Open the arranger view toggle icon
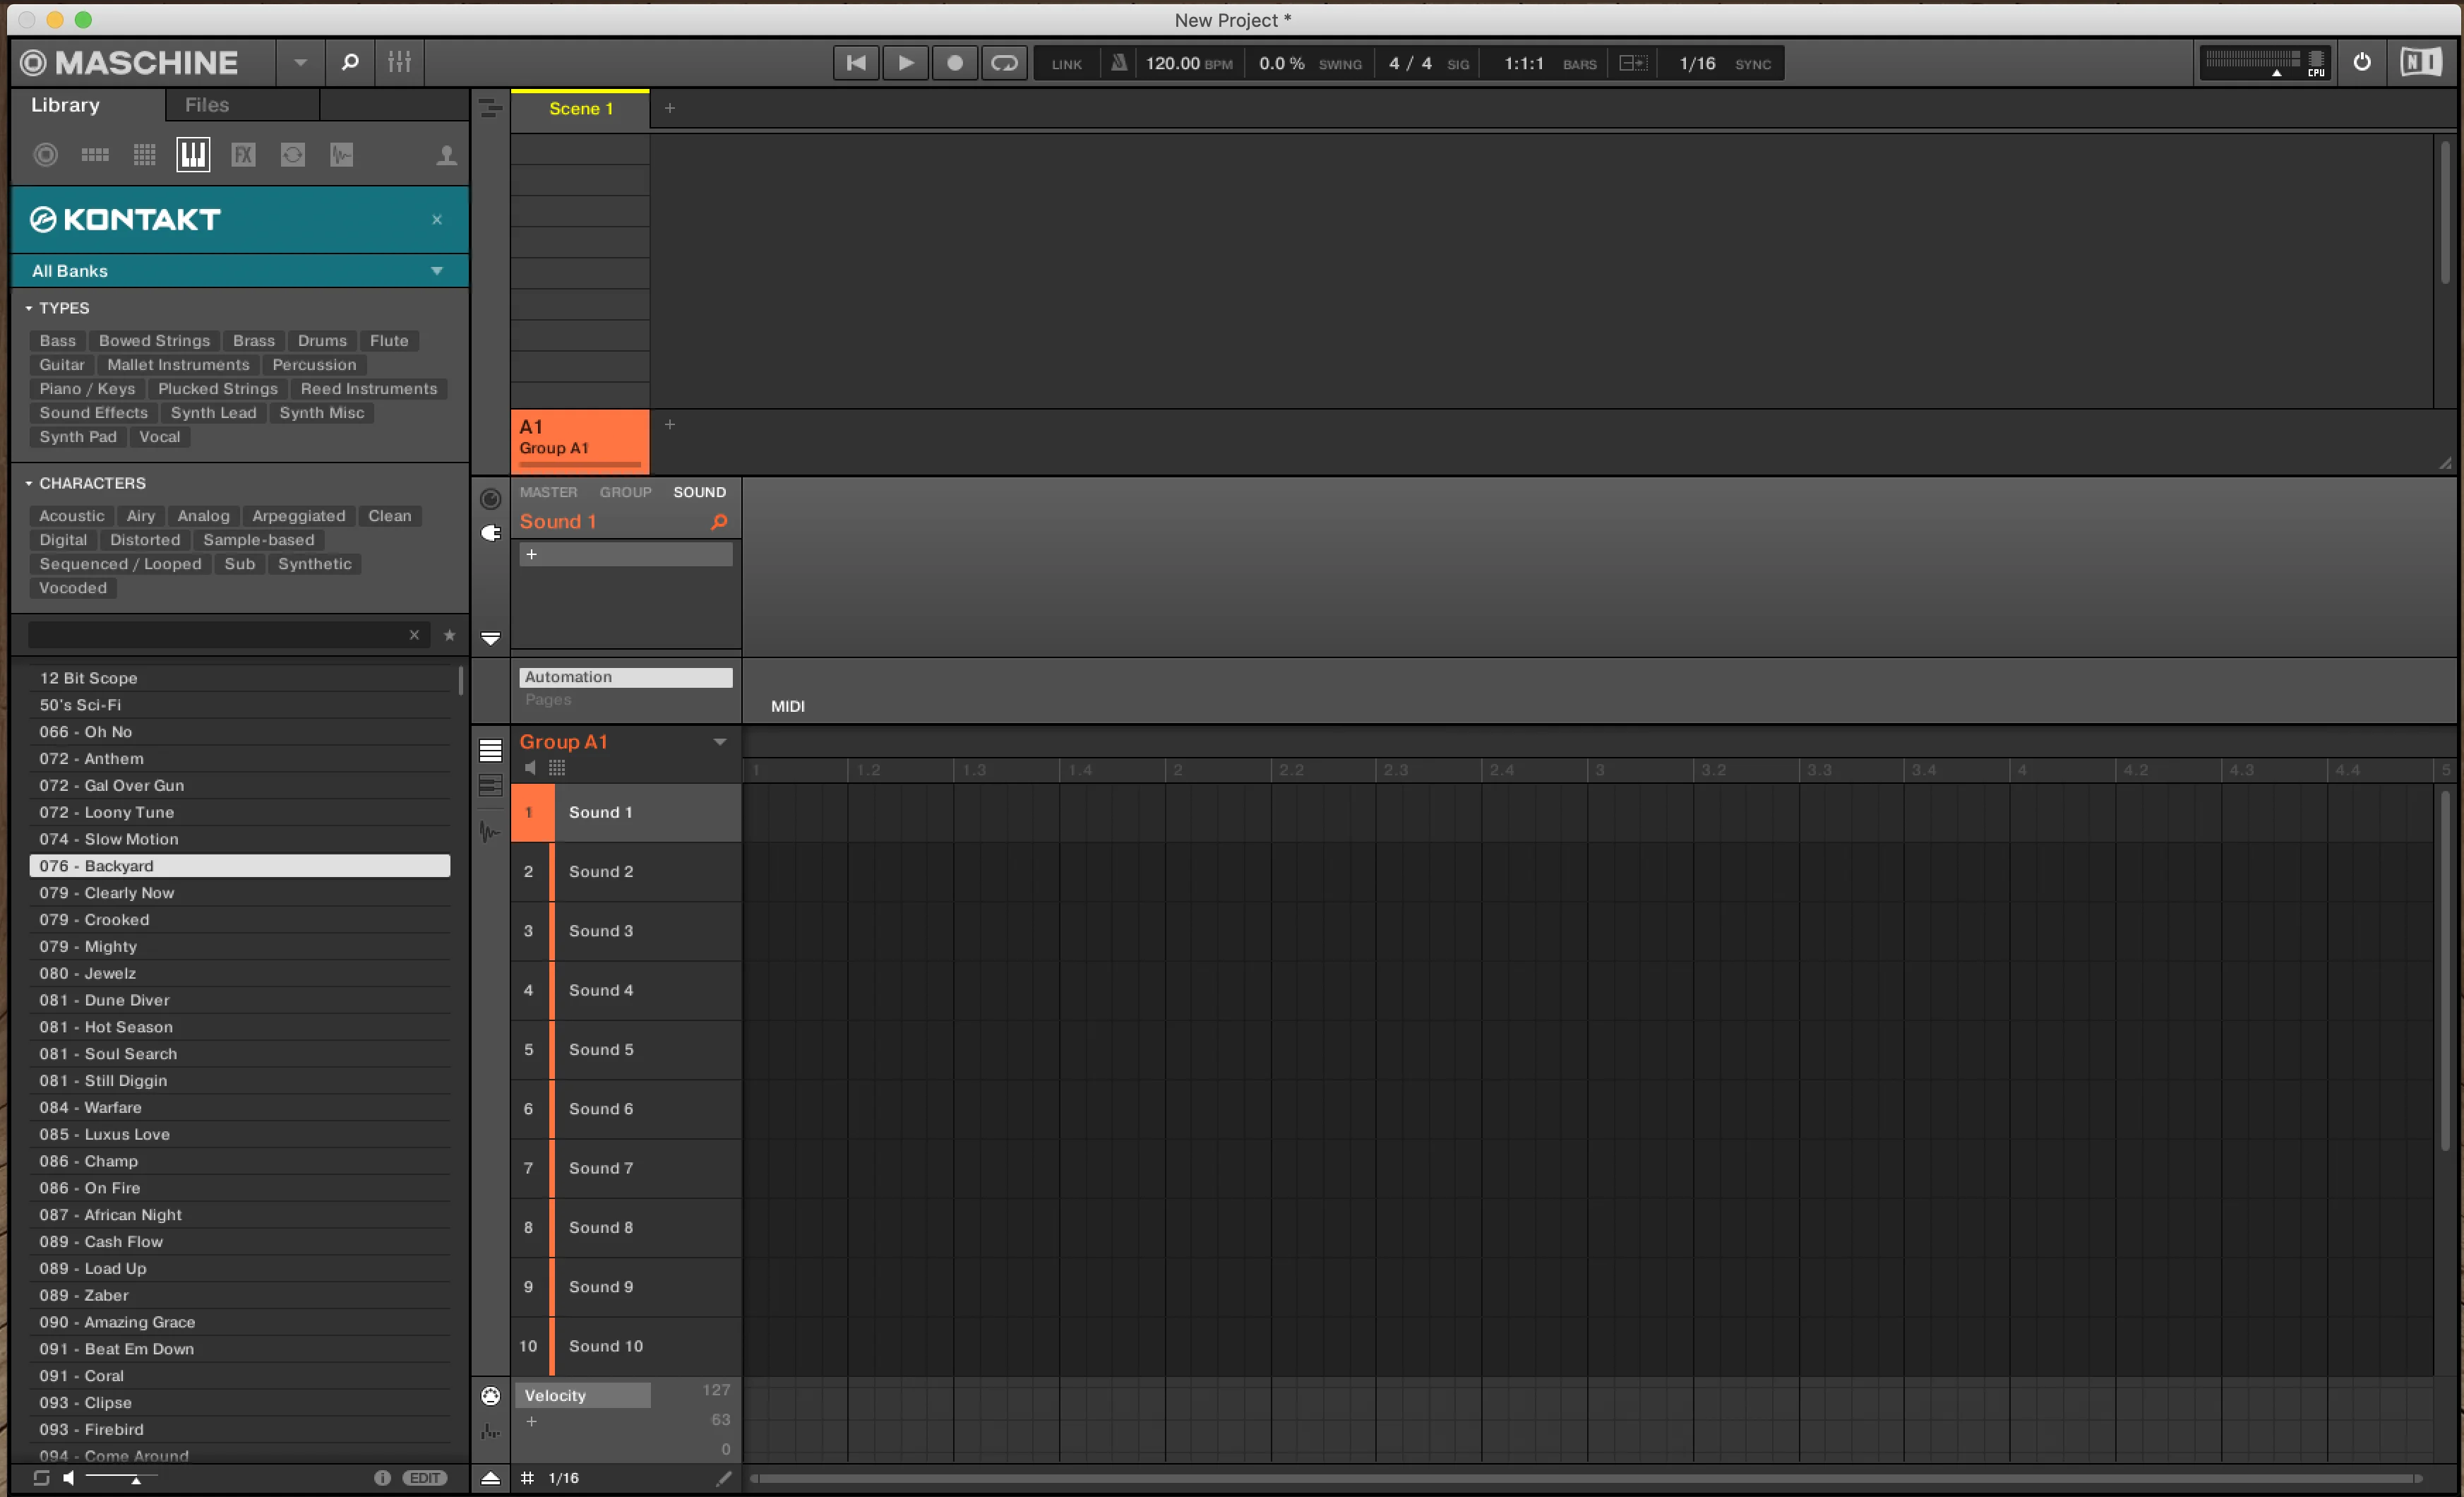This screenshot has height=1497, width=2464. click(490, 108)
